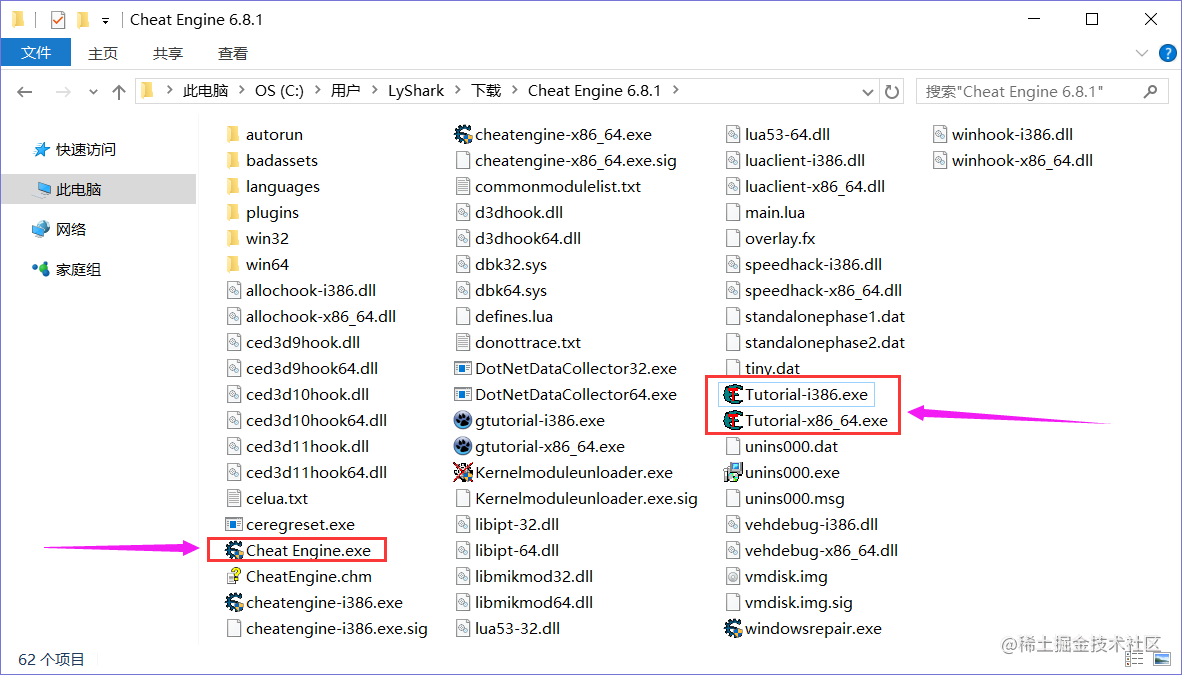1182x675 pixels.
Task: Expand the chevron after LyShark in path
Action: point(457,91)
